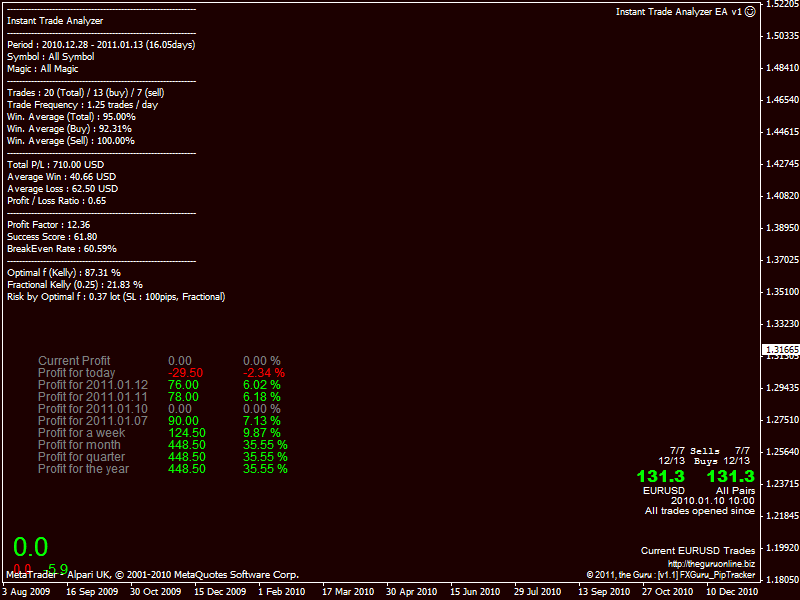Click the 1.52205 level on price scale
The width and height of the screenshot is (800, 600).
[780, 5]
